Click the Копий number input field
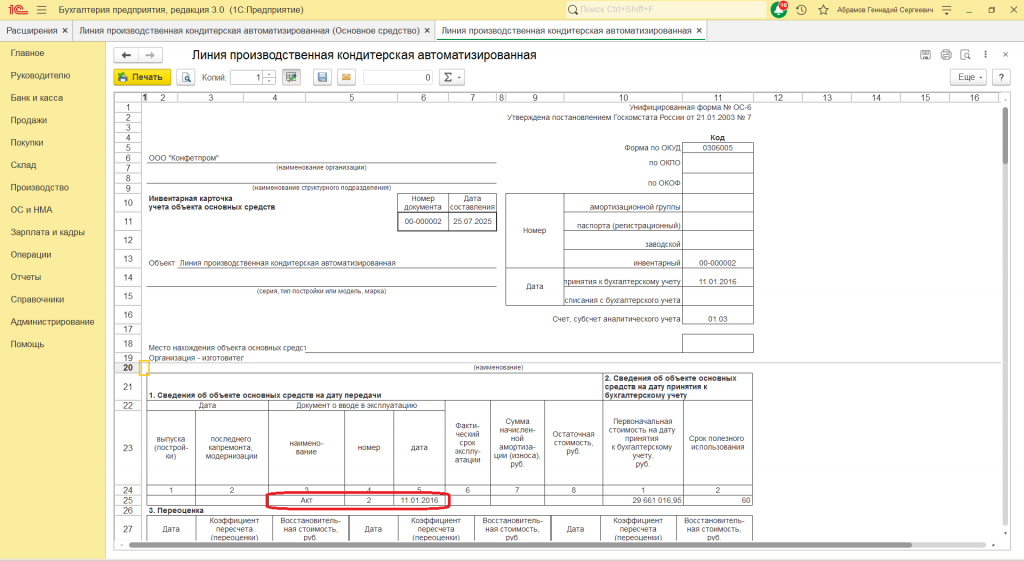The height and width of the screenshot is (561, 1024). click(x=247, y=77)
